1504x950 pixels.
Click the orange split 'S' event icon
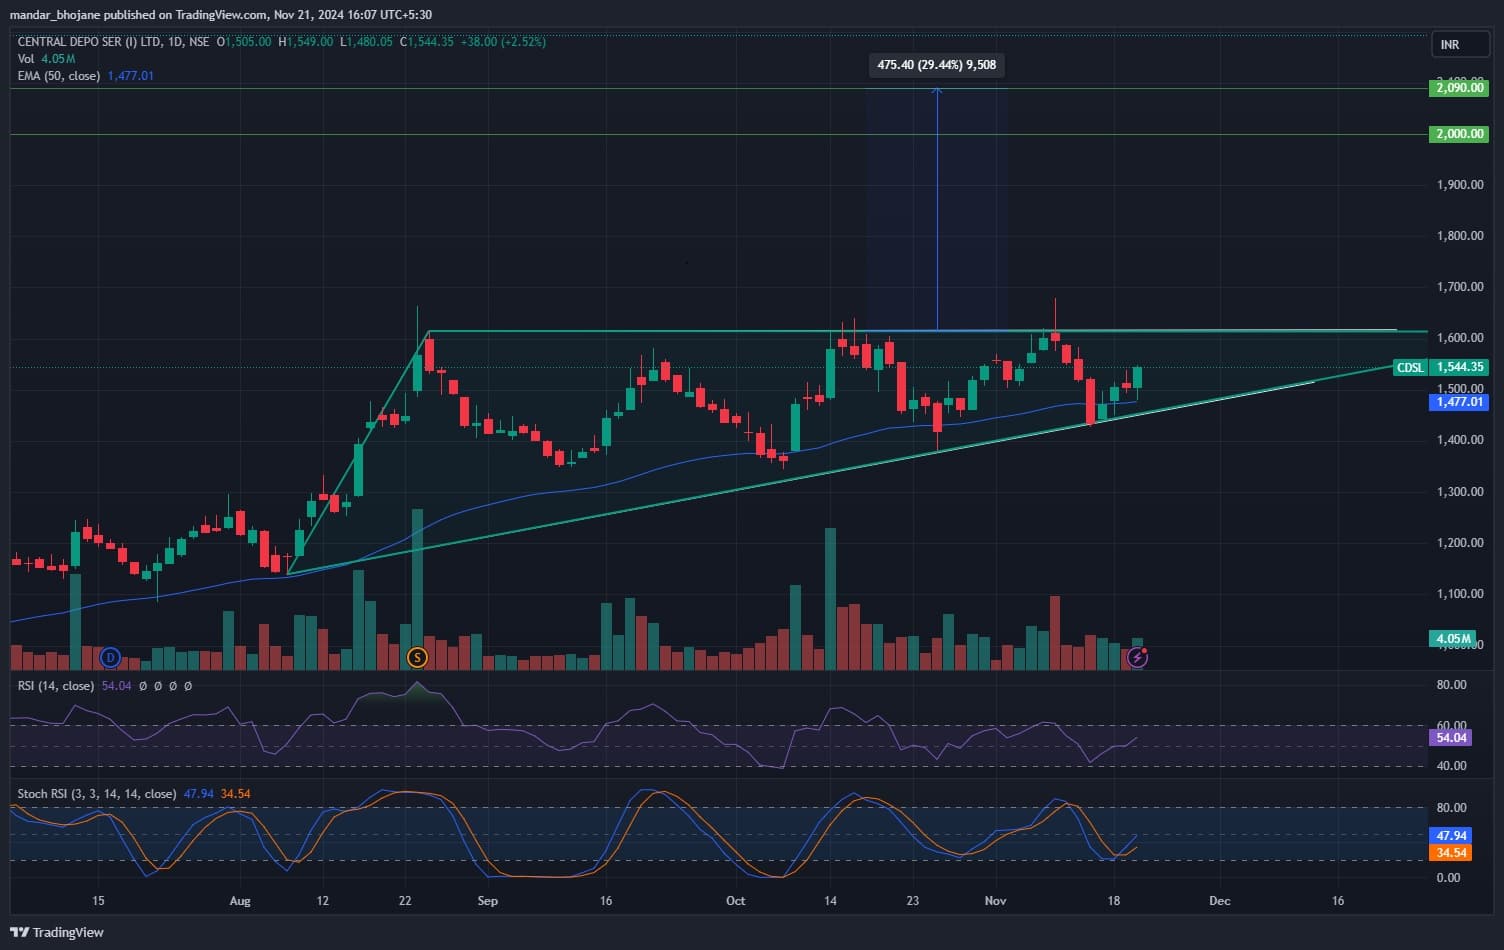(417, 657)
